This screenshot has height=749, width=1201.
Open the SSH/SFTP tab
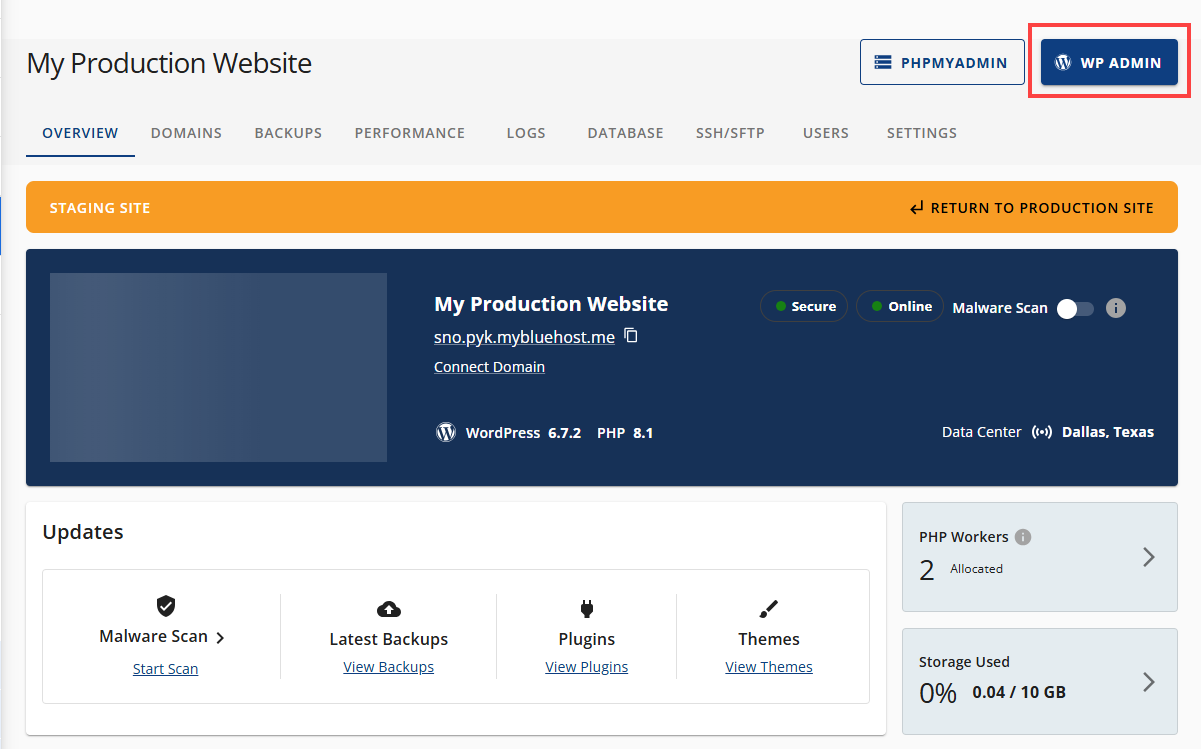730,133
